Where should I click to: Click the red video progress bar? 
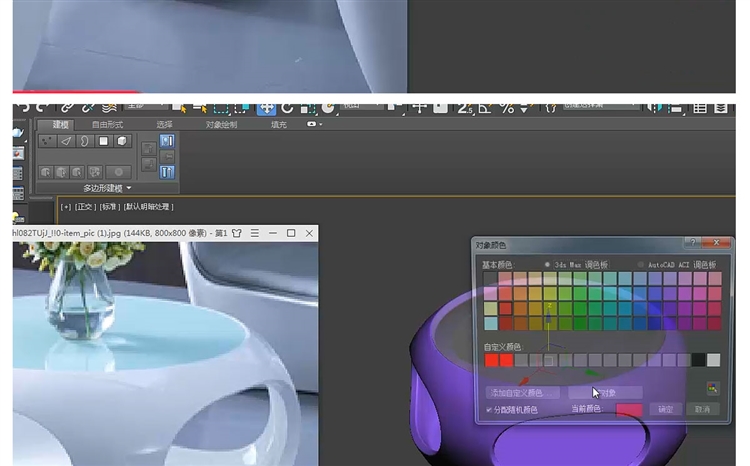(77, 91)
